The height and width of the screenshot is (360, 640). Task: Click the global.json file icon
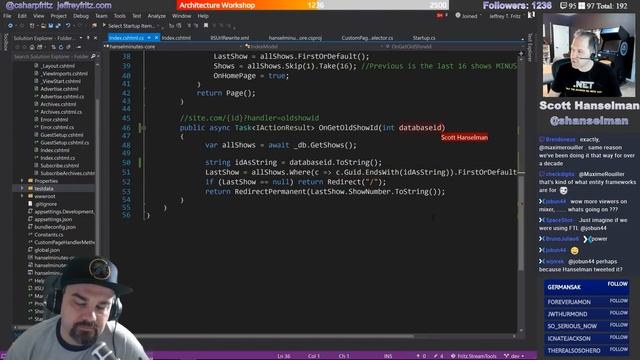click(30, 250)
